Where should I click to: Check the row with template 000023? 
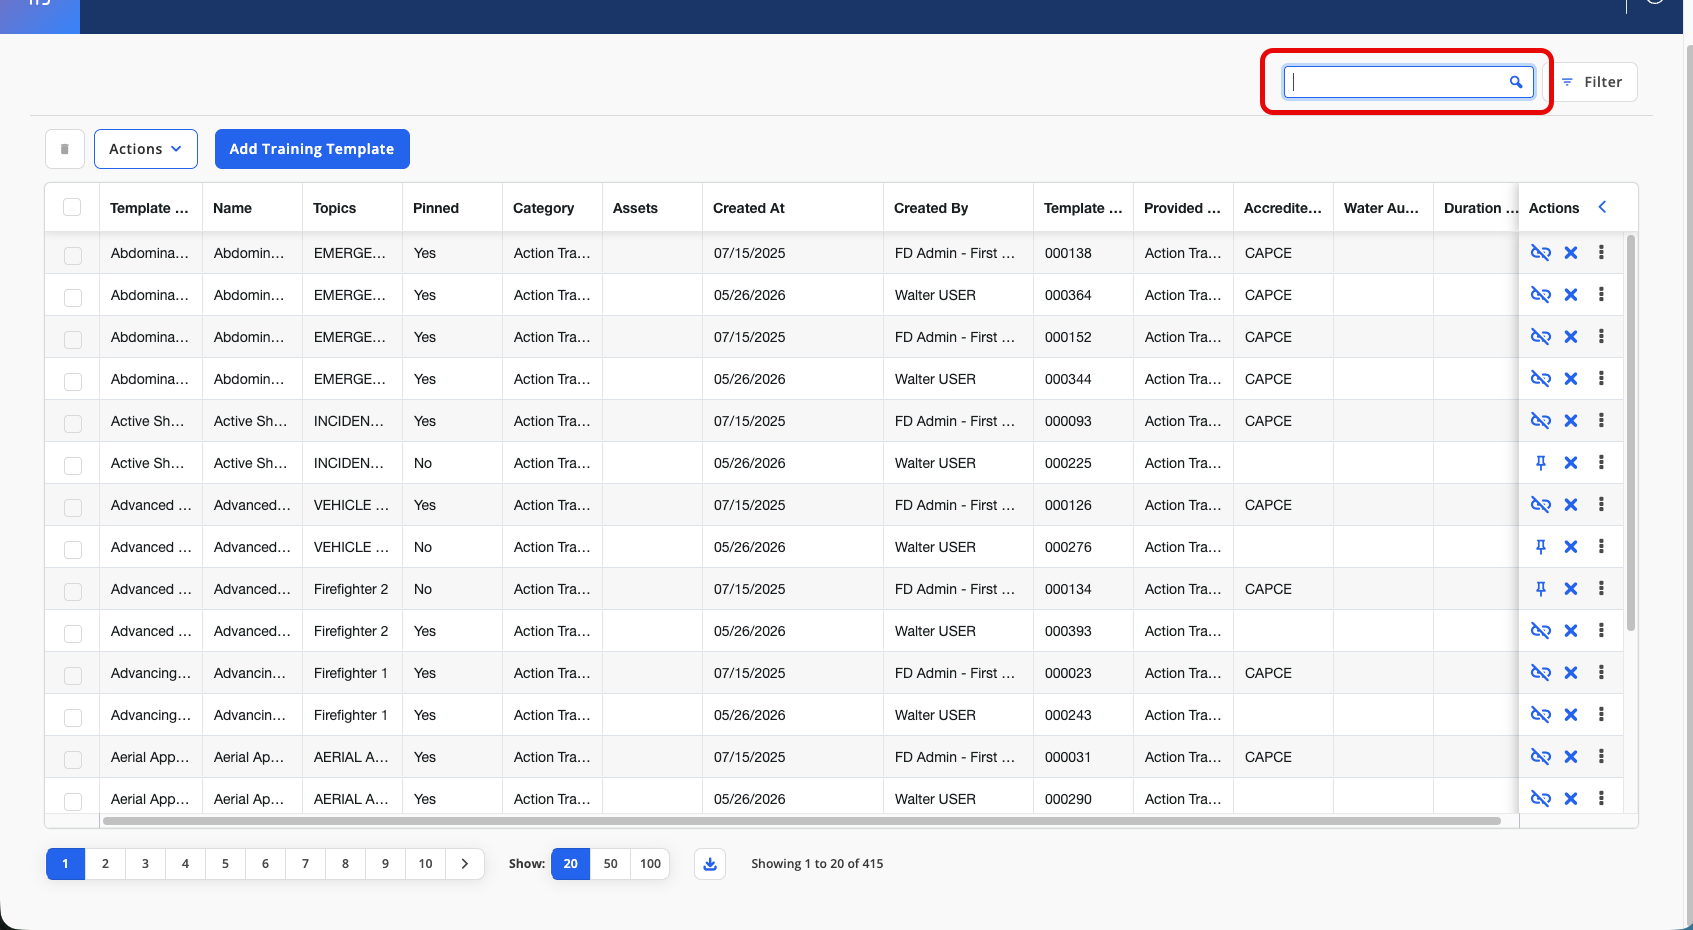coord(73,675)
